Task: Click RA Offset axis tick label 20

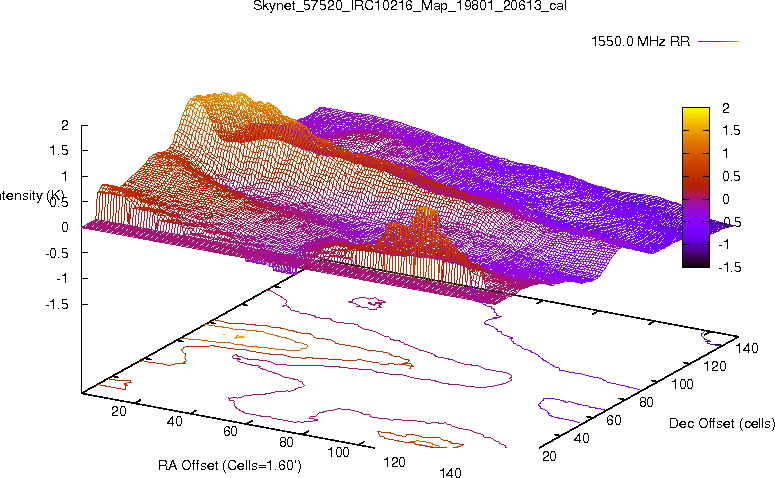Action: point(119,411)
